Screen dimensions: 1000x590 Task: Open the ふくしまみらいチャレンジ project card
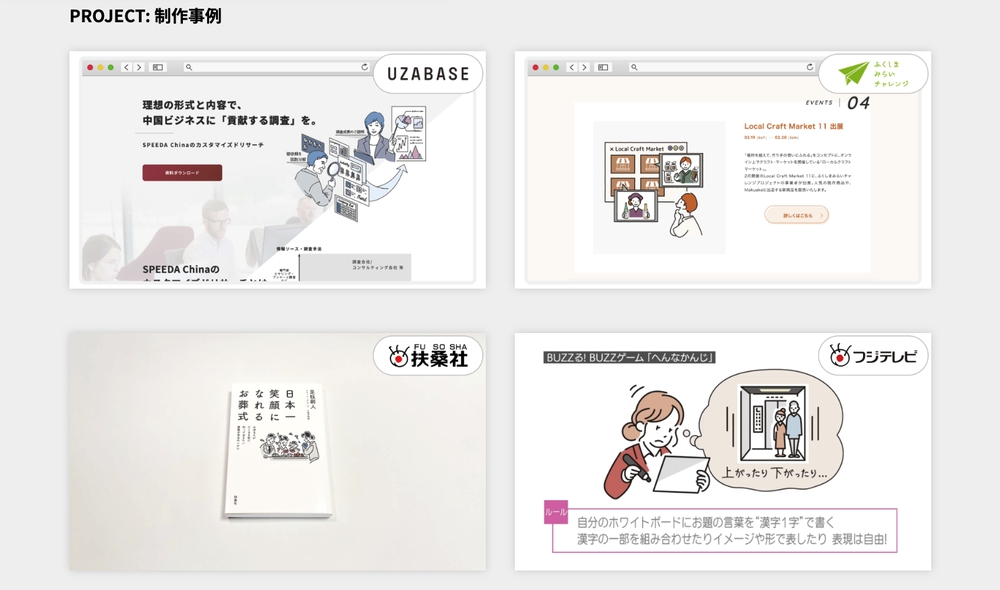pos(723,170)
